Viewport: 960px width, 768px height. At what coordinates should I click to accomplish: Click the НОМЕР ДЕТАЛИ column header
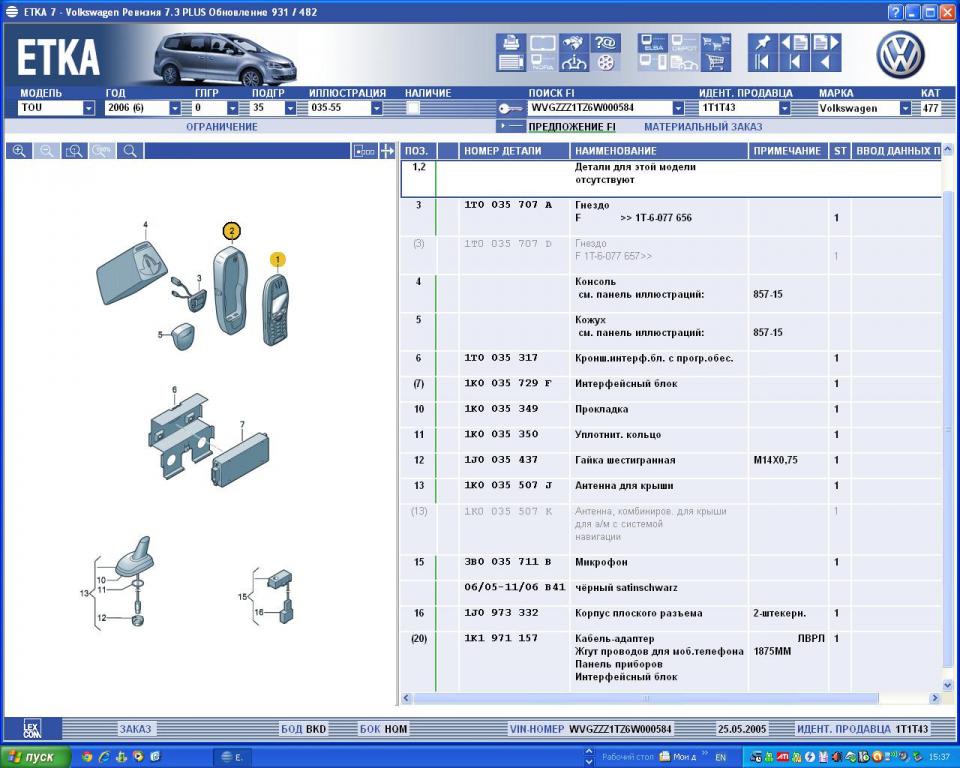[x=514, y=151]
